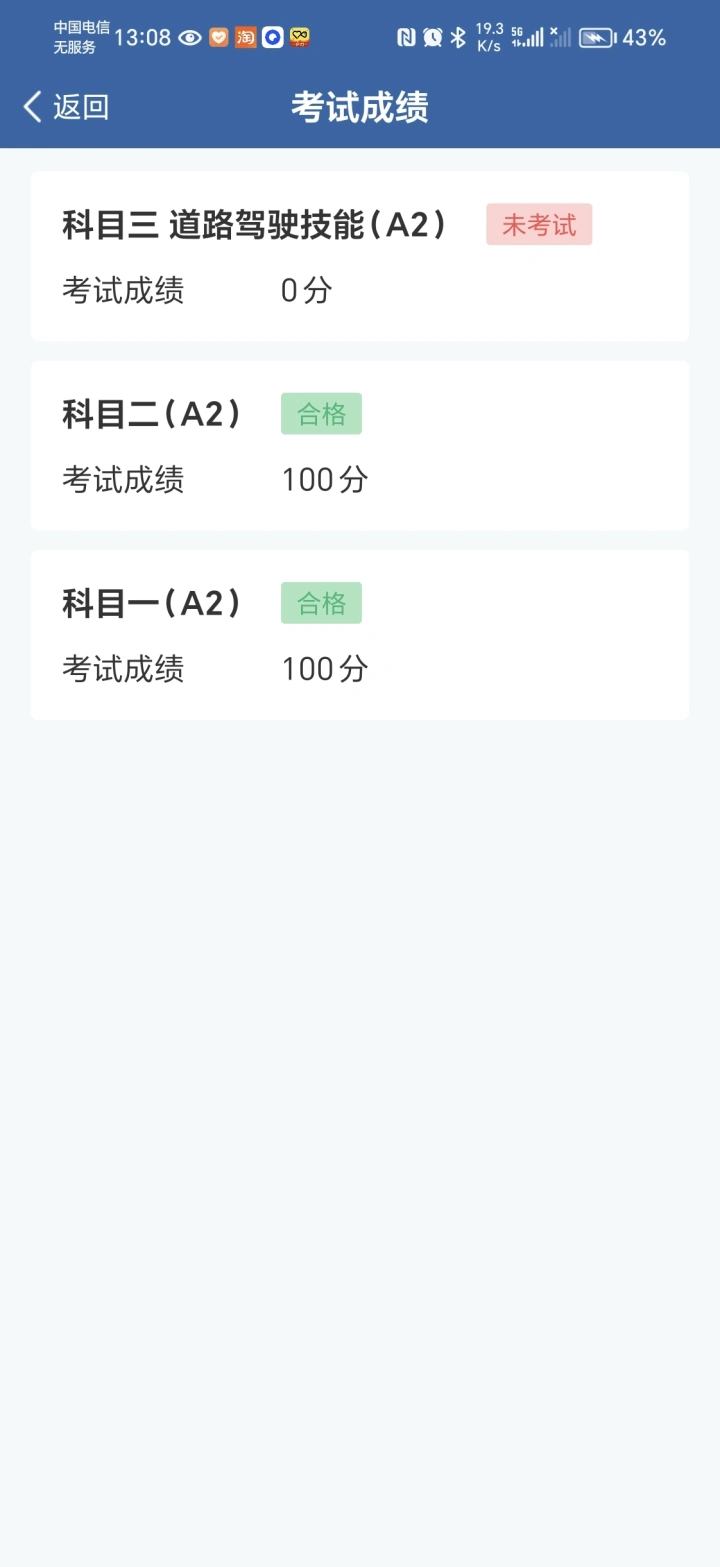Tap the 考试成绩 page title
This screenshot has width=720, height=1567.
[x=360, y=107]
